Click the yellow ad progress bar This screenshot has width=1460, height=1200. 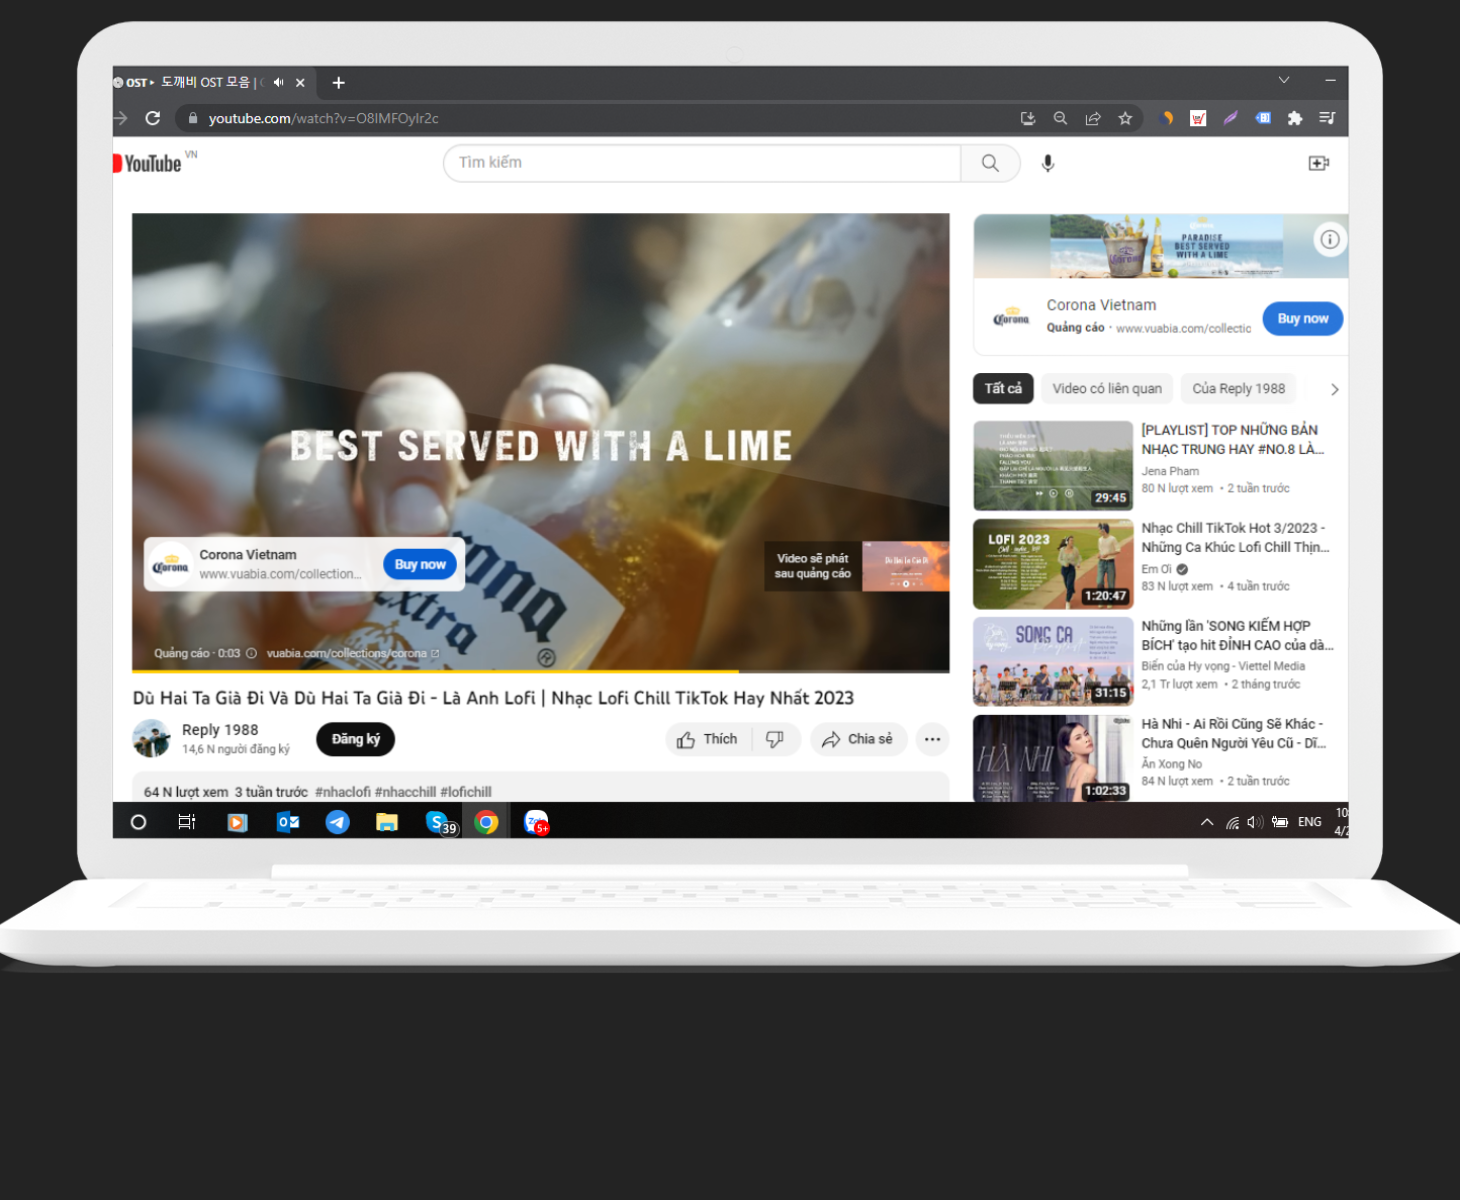tap(435, 671)
